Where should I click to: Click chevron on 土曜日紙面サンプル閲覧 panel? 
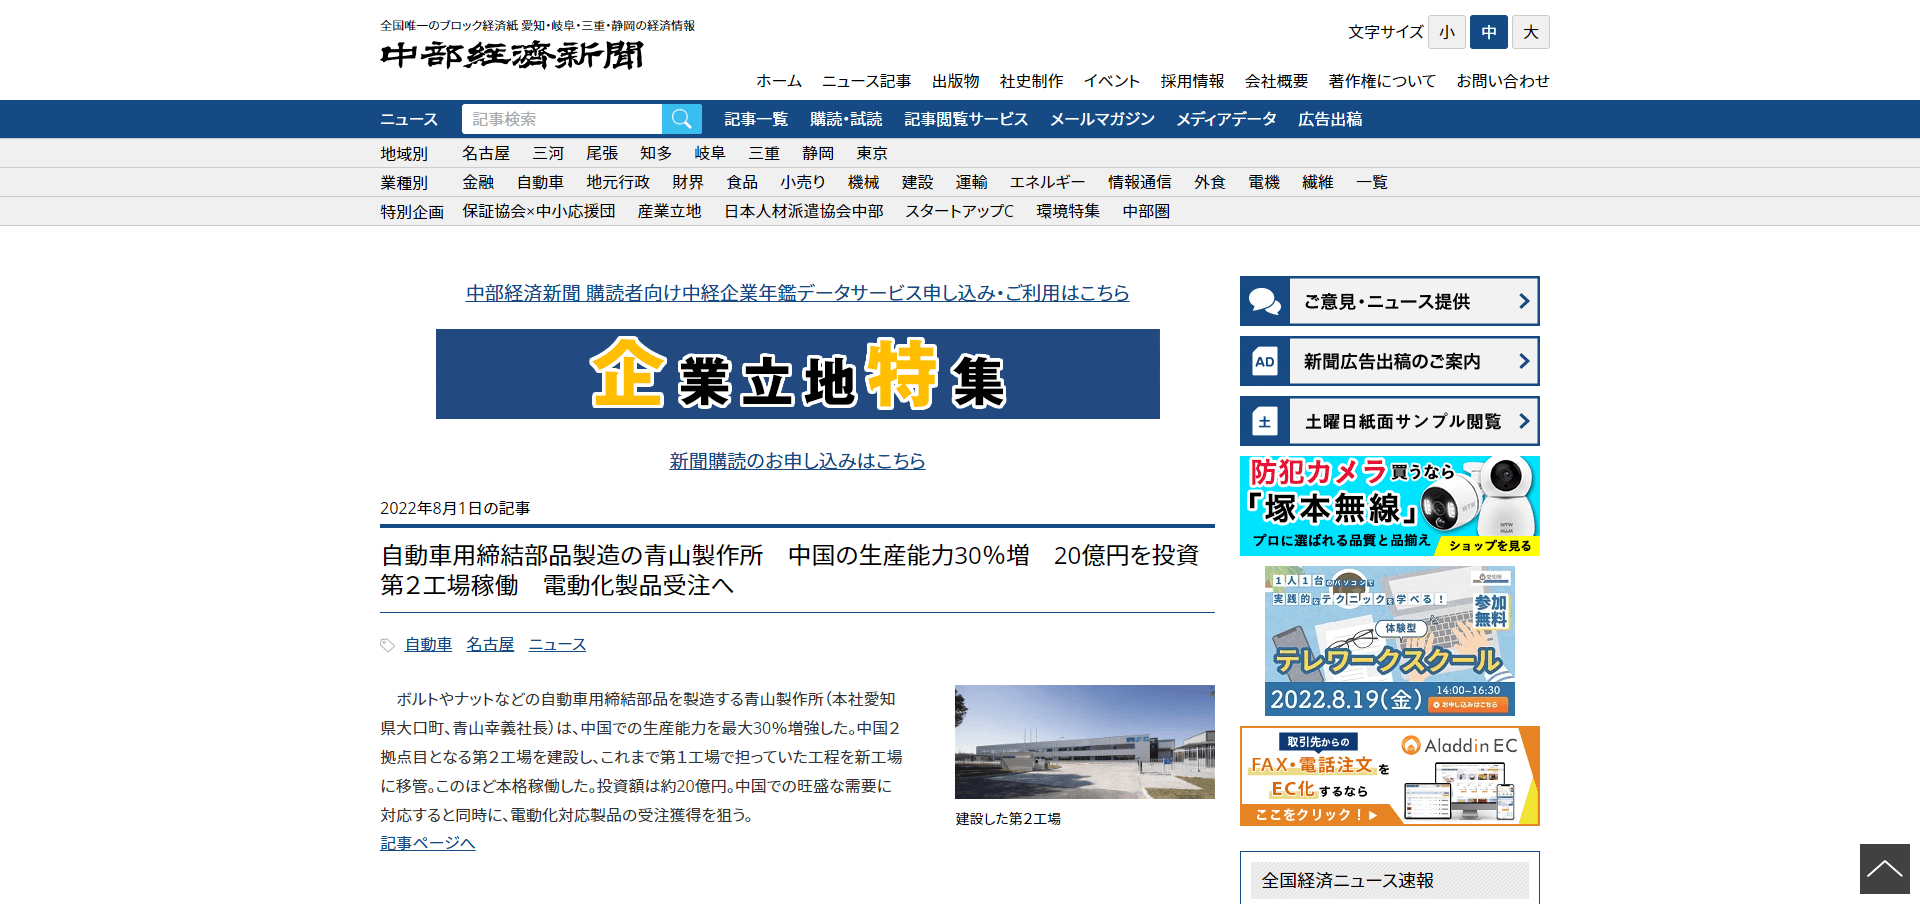coord(1523,421)
